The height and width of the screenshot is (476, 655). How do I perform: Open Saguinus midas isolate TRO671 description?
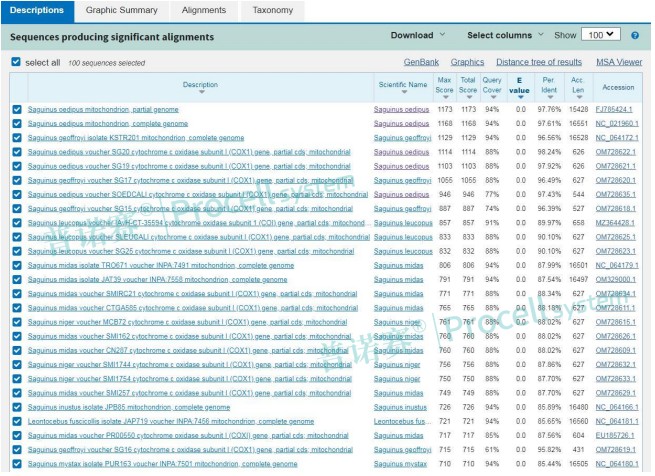(161, 265)
